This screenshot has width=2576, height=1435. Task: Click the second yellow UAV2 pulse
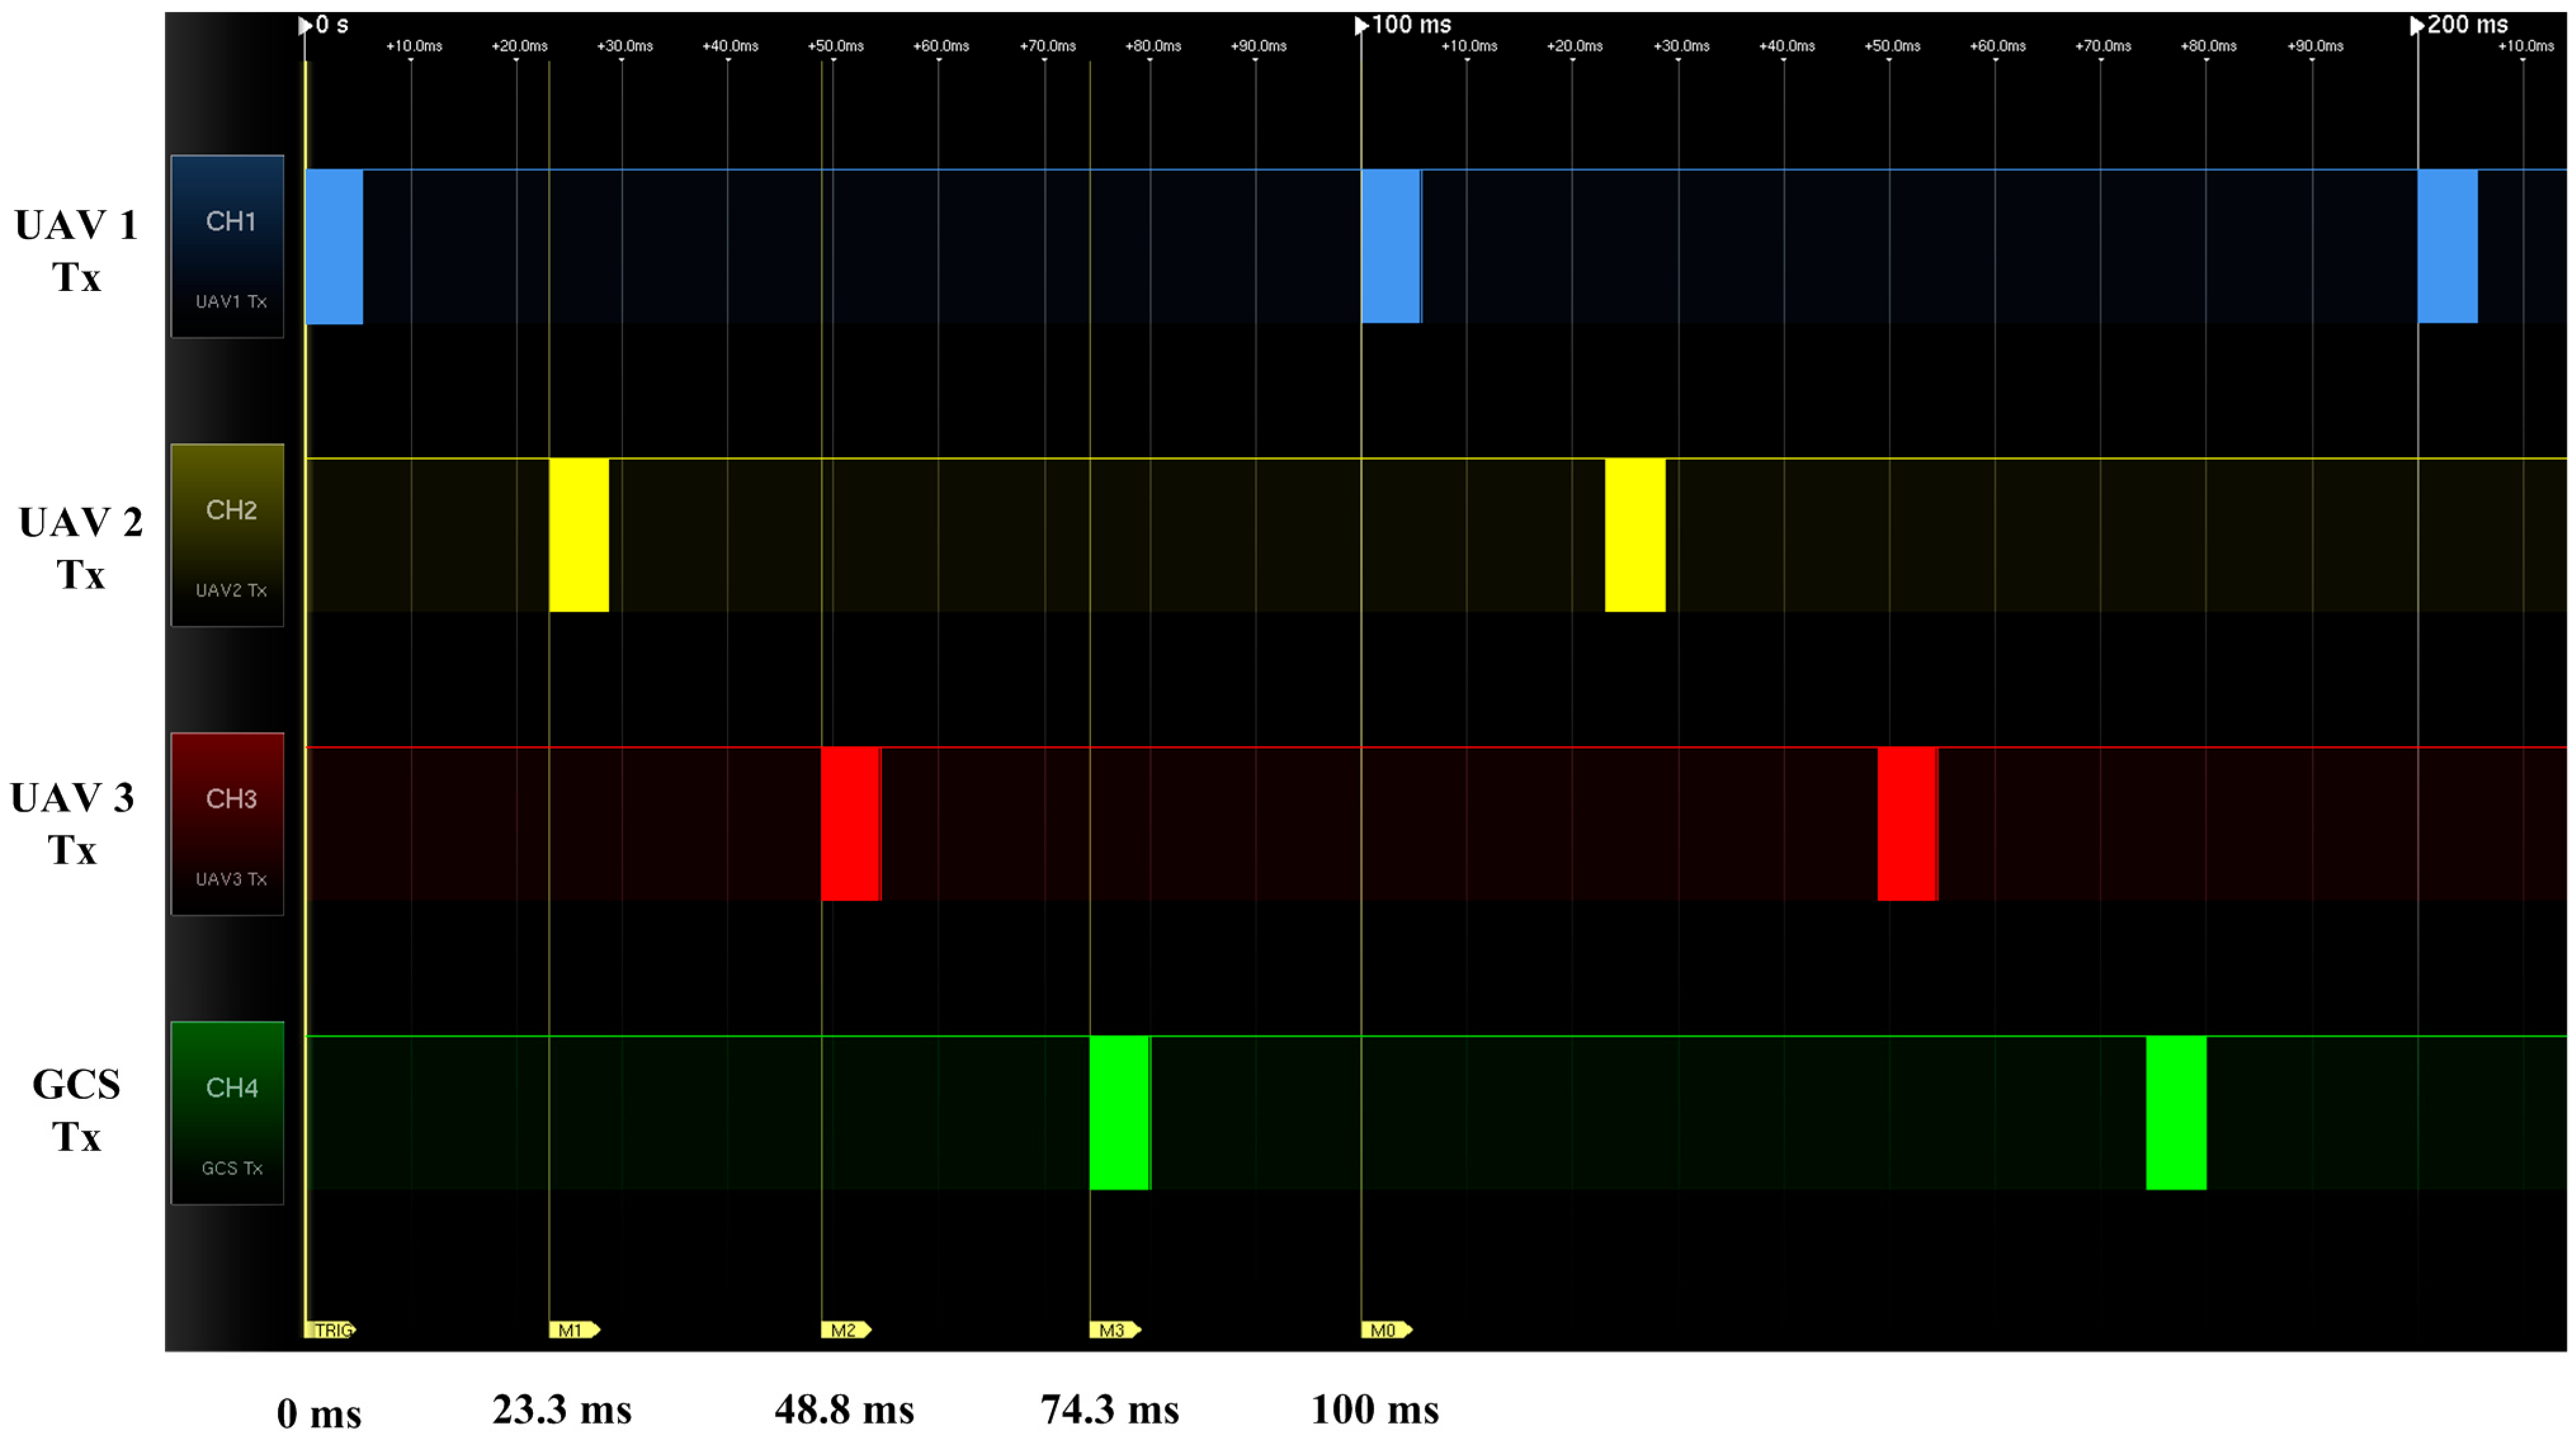click(1635, 535)
